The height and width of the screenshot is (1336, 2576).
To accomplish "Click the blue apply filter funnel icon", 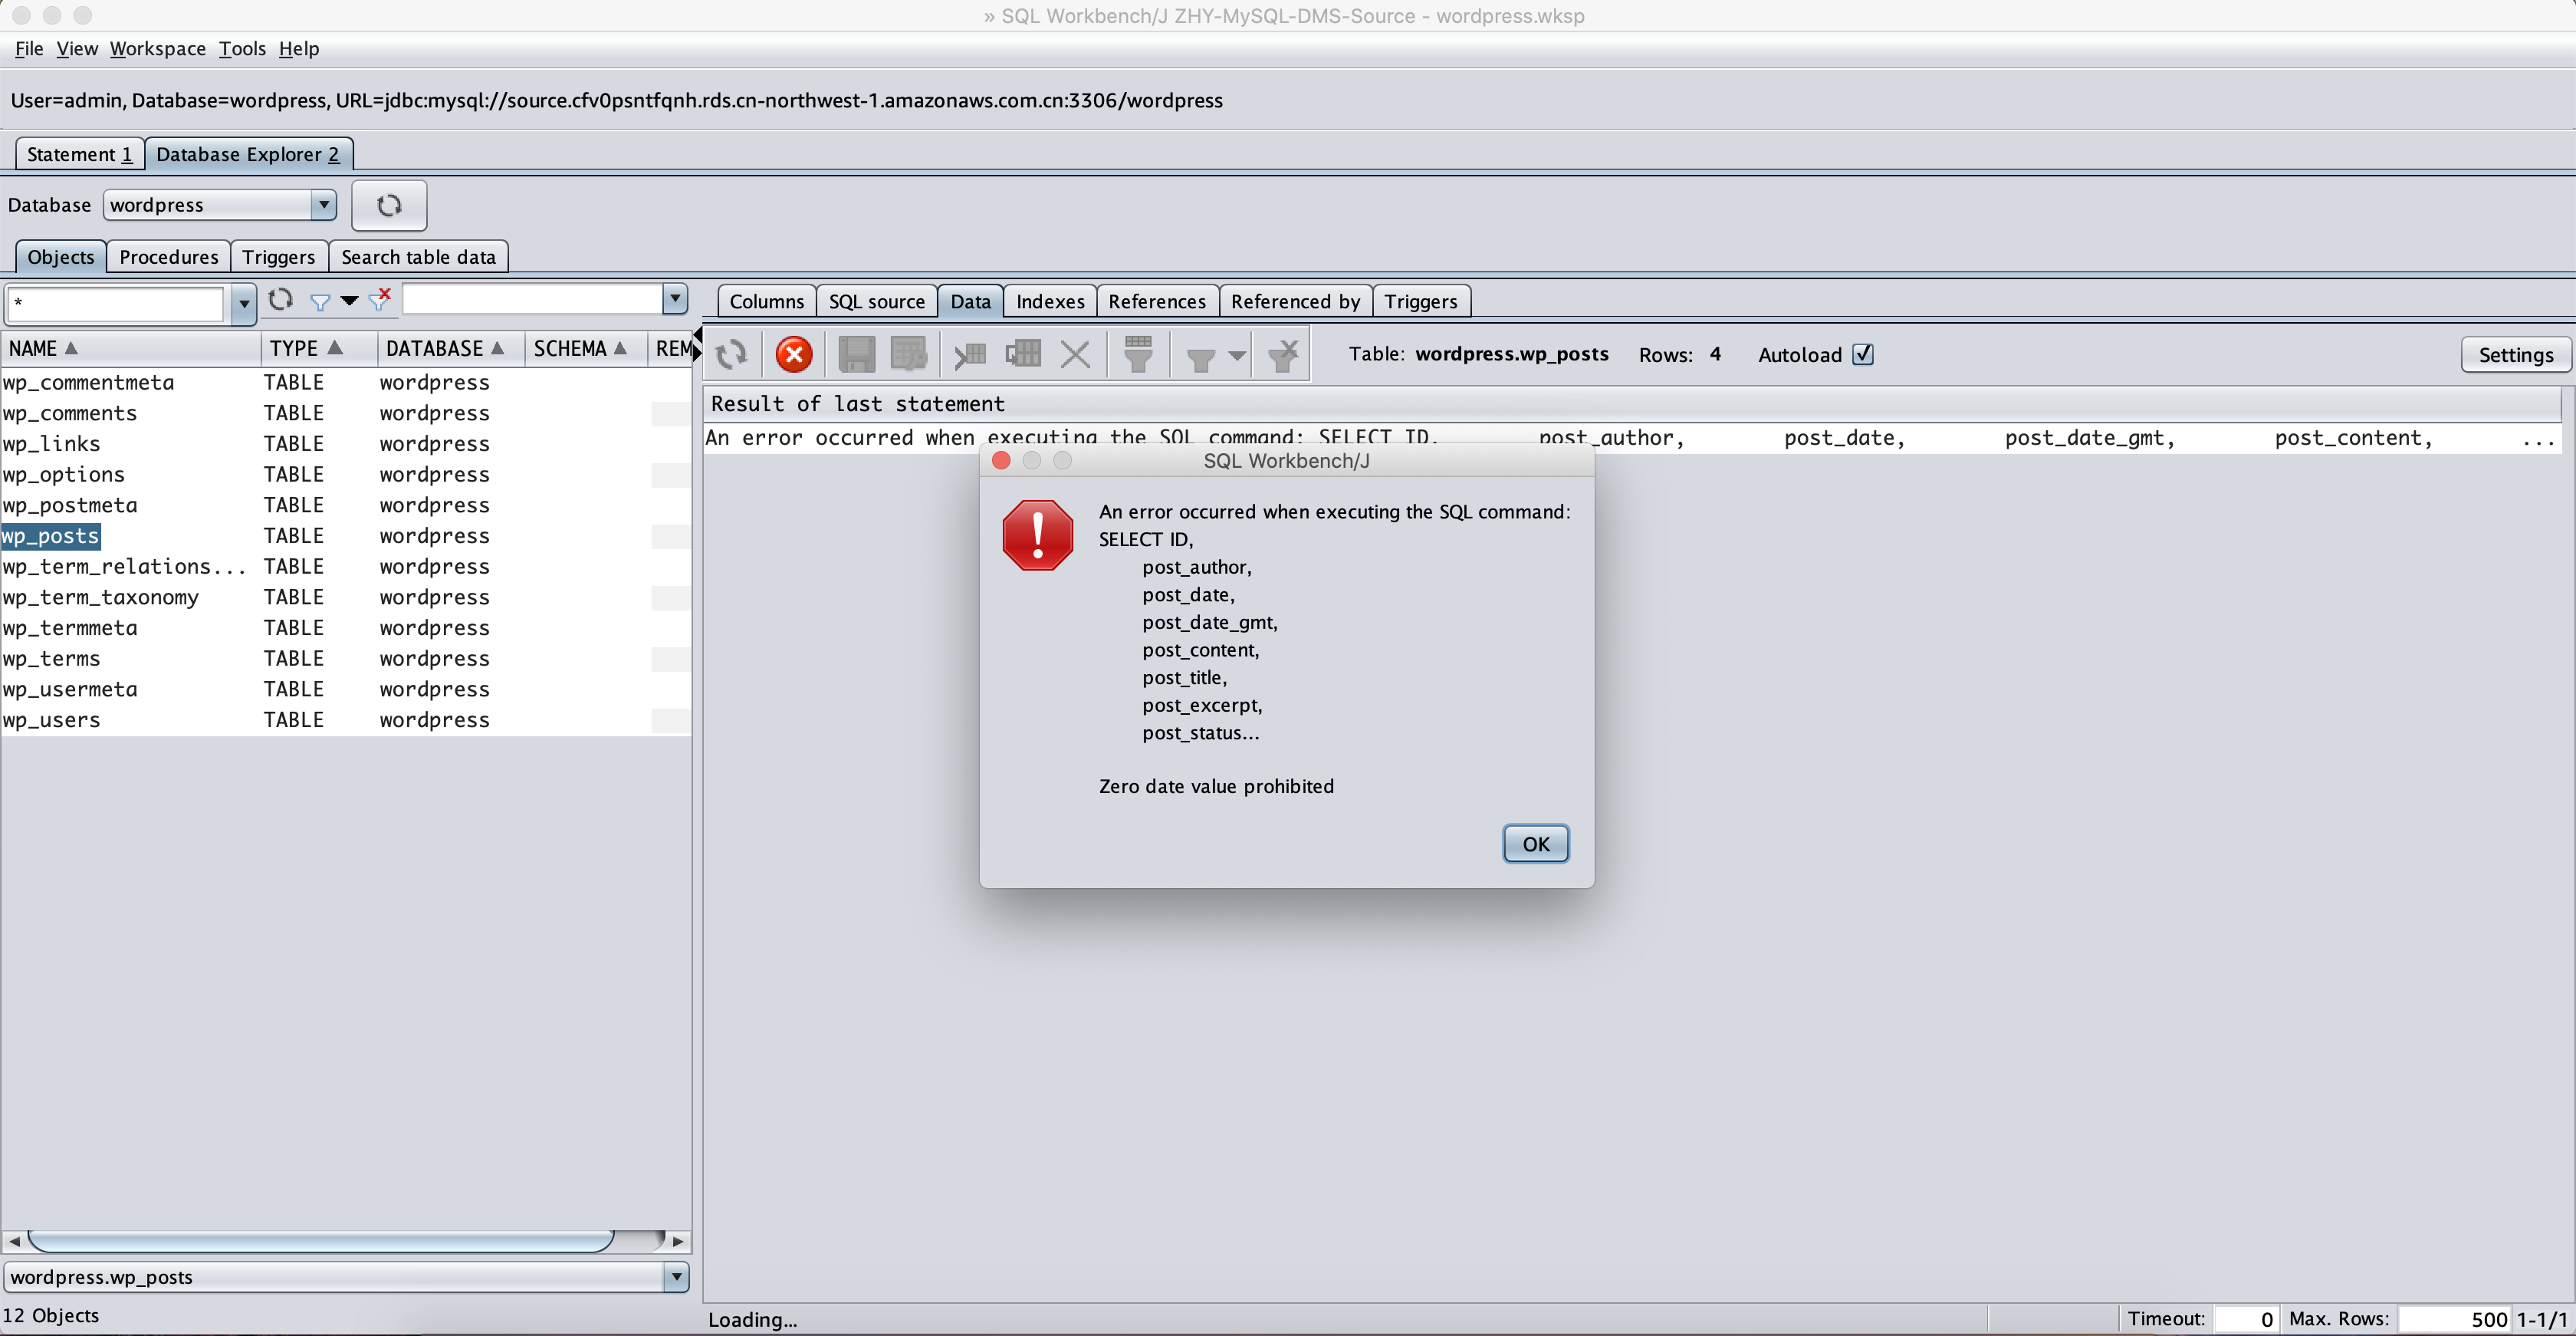I will pos(320,301).
